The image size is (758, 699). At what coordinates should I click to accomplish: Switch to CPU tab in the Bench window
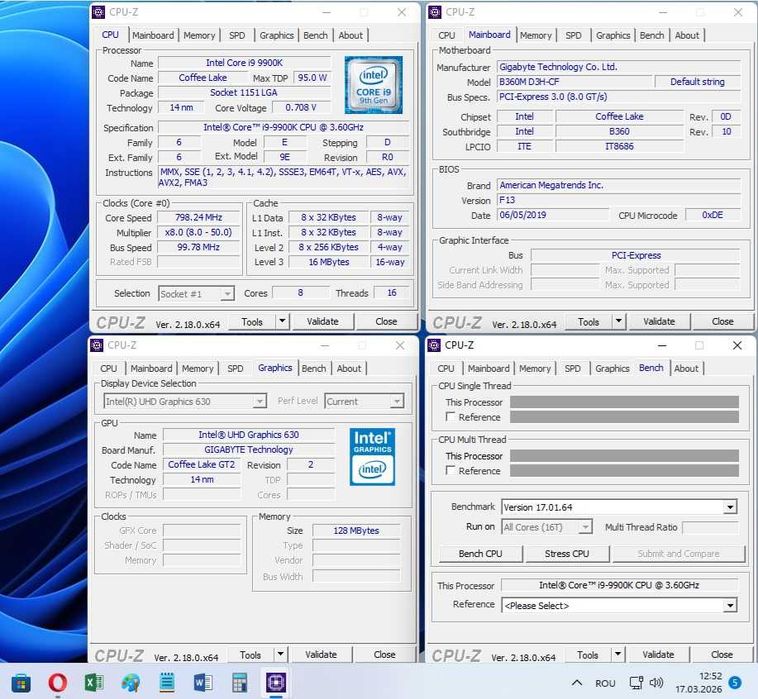pos(446,368)
